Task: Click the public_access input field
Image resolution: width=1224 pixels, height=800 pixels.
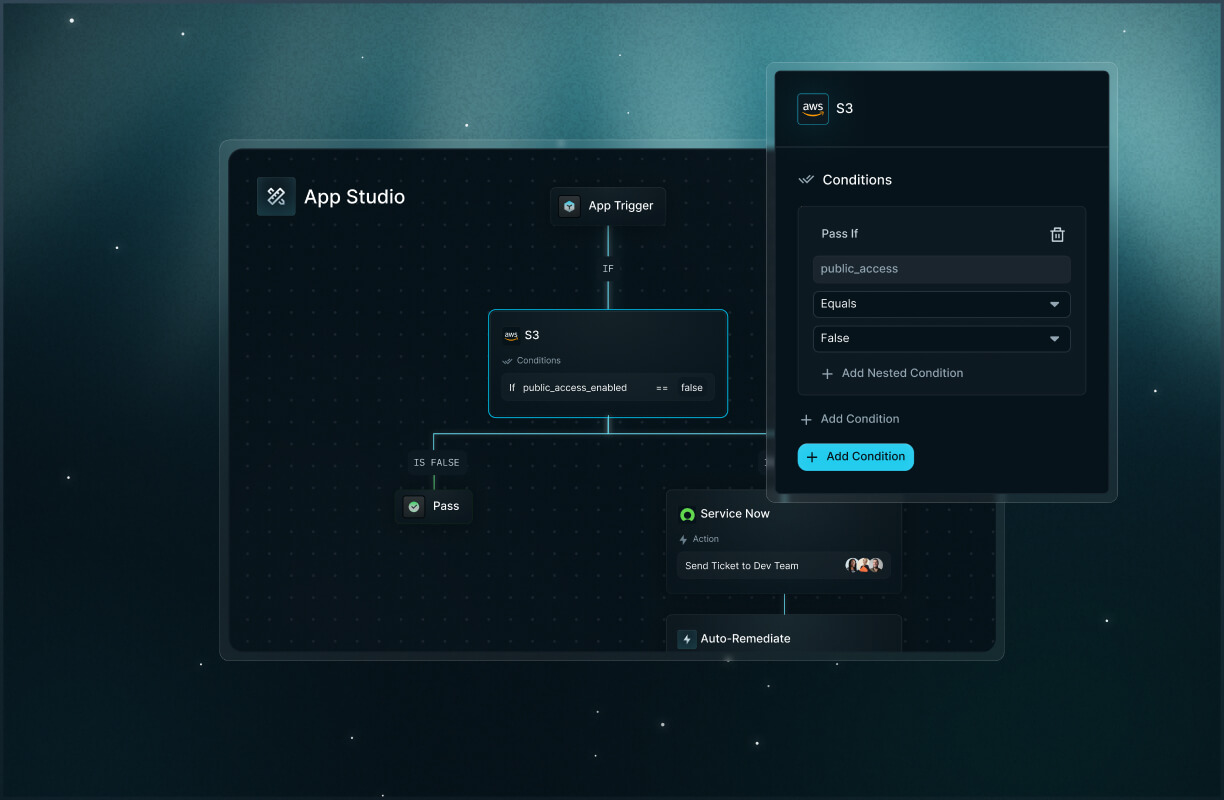Action: coord(941,268)
